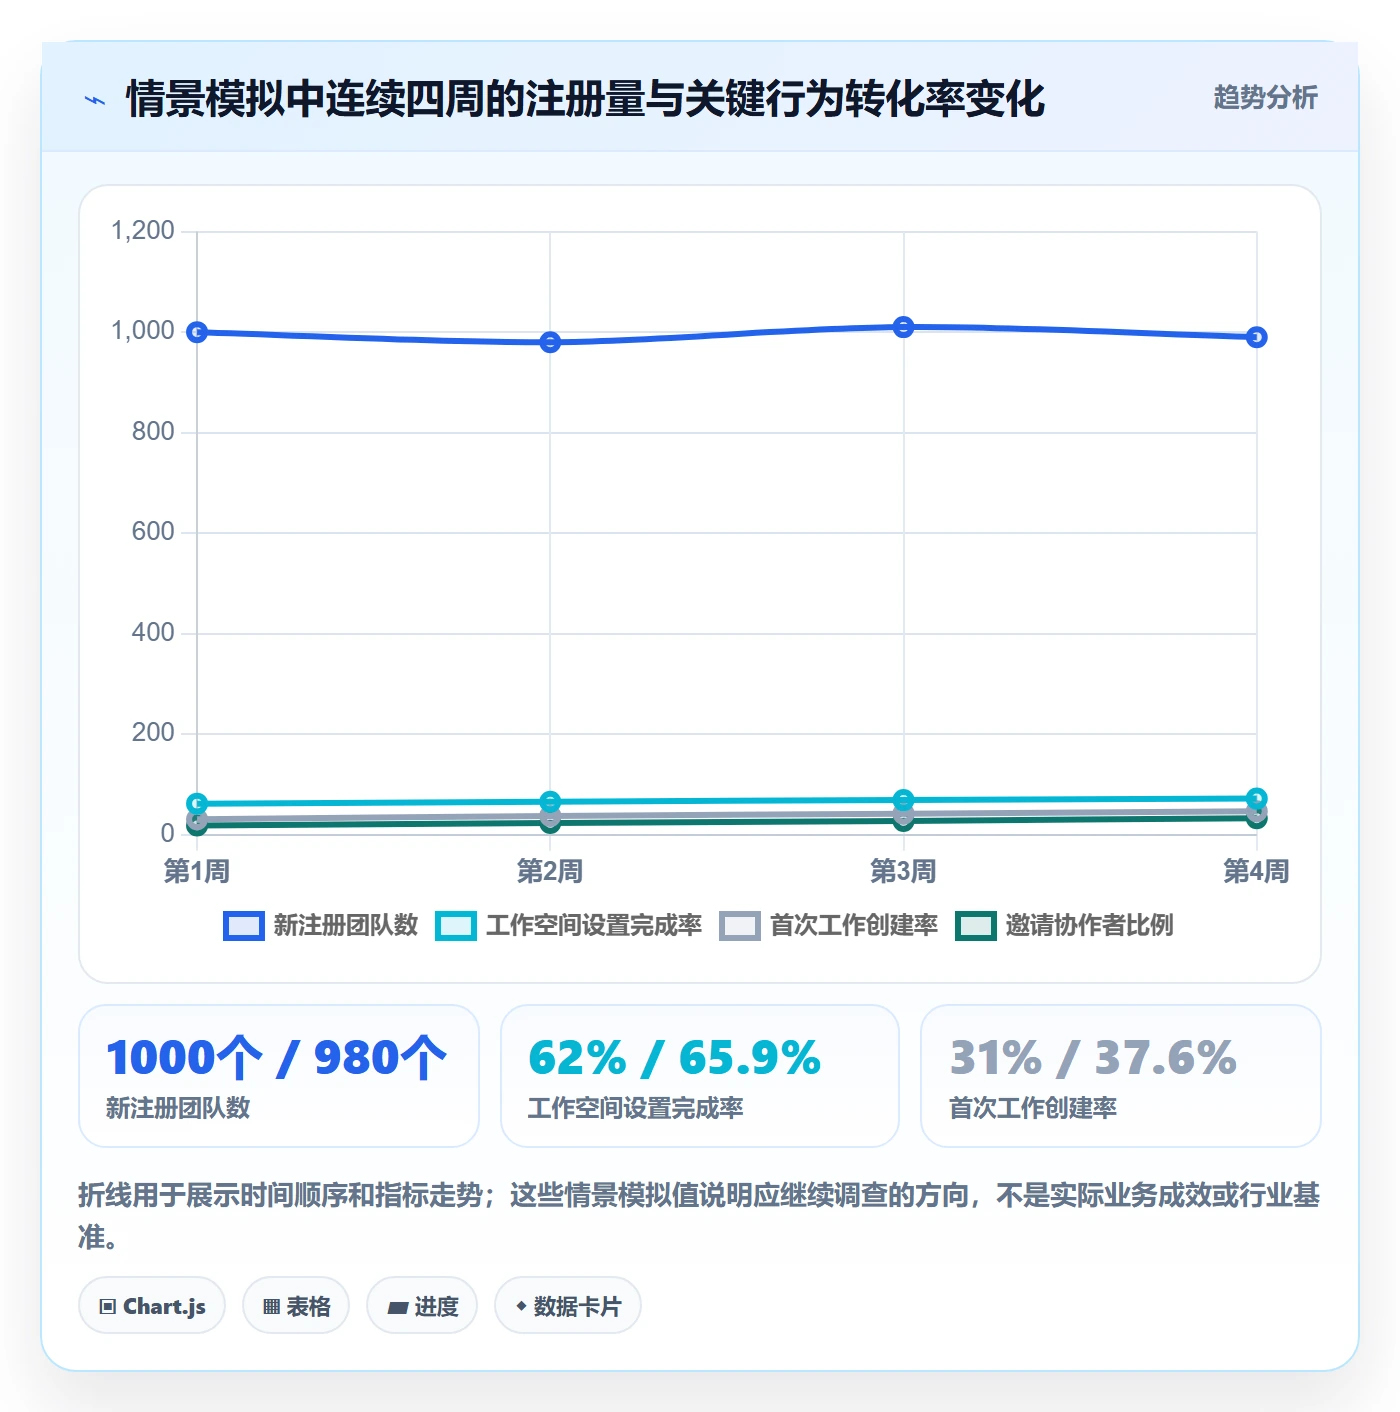This screenshot has width=1400, height=1412.
Task: Click the 62% / 65.9% stat value
Action: click(x=675, y=1058)
